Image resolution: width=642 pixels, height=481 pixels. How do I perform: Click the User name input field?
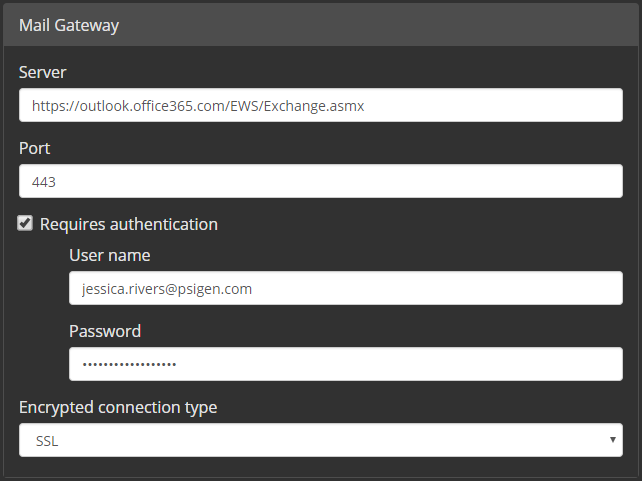(x=346, y=288)
